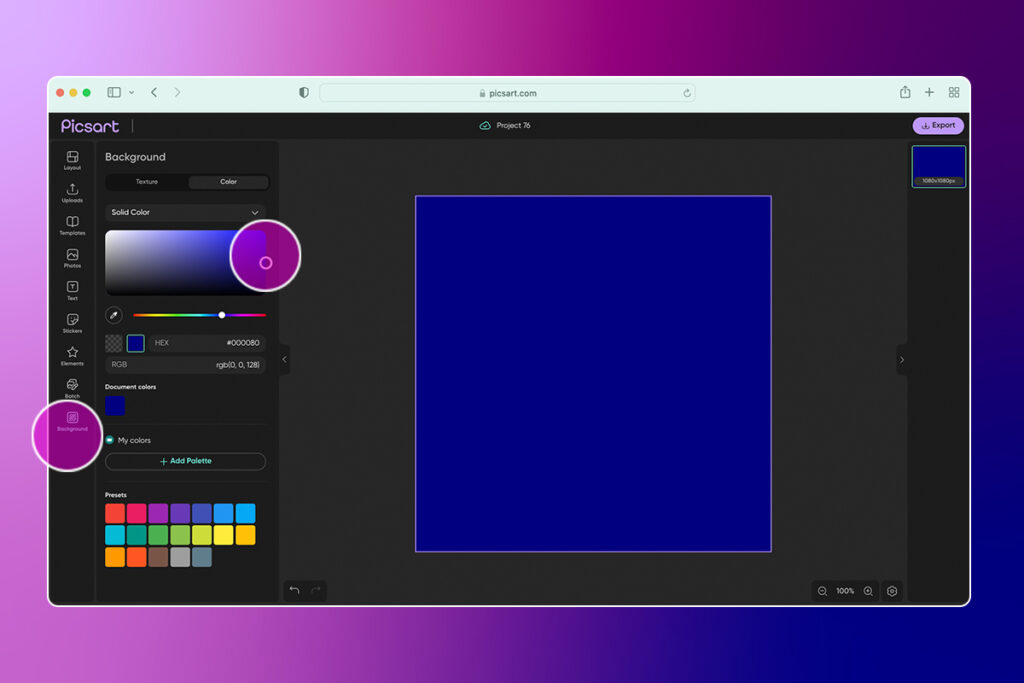Viewport: 1024px width, 683px height.
Task: Click the HEX color input field
Action: pyautogui.click(x=208, y=343)
